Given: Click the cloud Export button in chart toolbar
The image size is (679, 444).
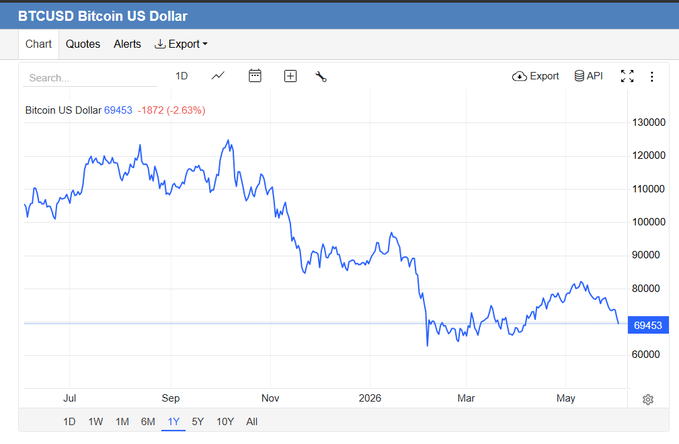Looking at the screenshot, I should [x=535, y=76].
